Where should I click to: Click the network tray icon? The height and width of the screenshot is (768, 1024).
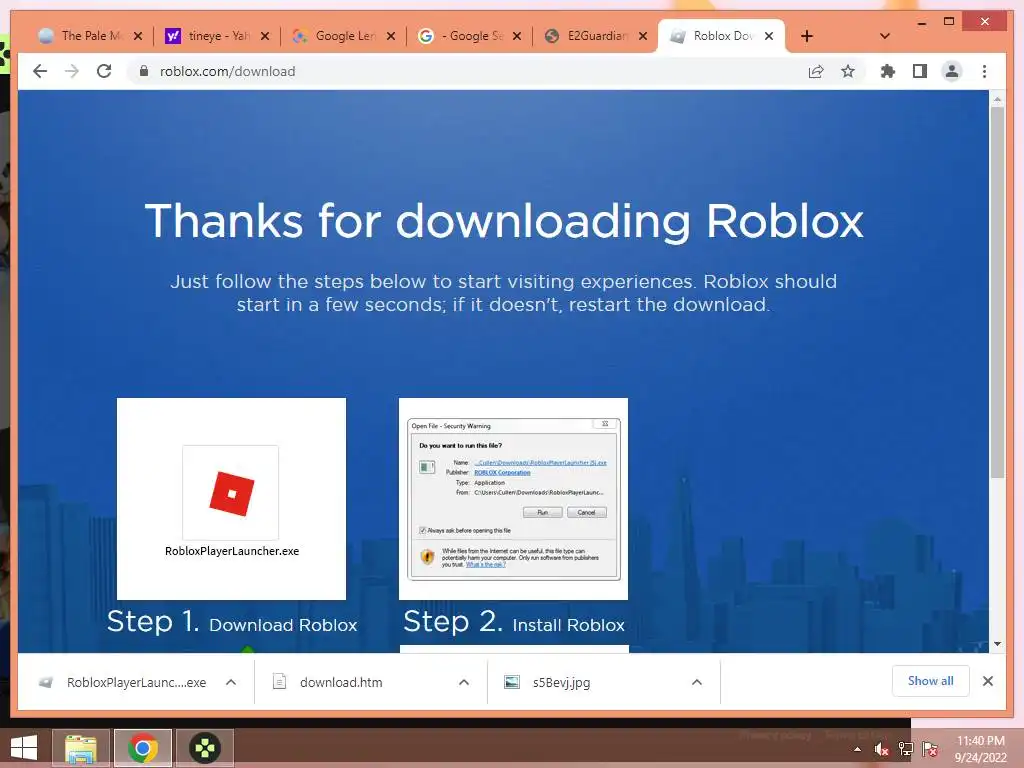click(x=906, y=750)
